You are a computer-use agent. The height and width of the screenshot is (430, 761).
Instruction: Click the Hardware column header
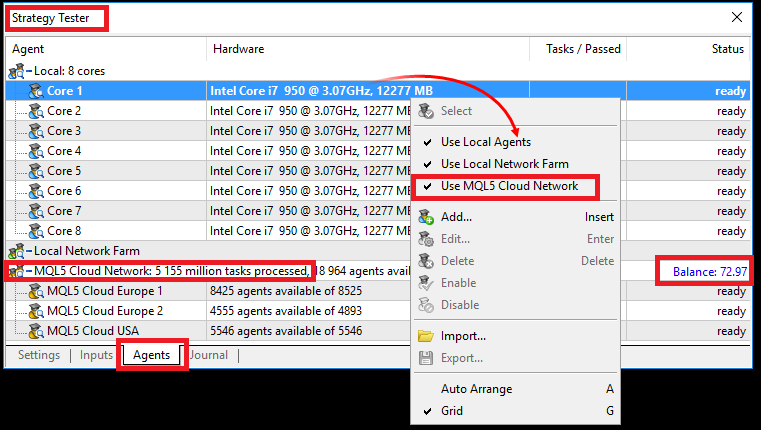click(x=368, y=49)
